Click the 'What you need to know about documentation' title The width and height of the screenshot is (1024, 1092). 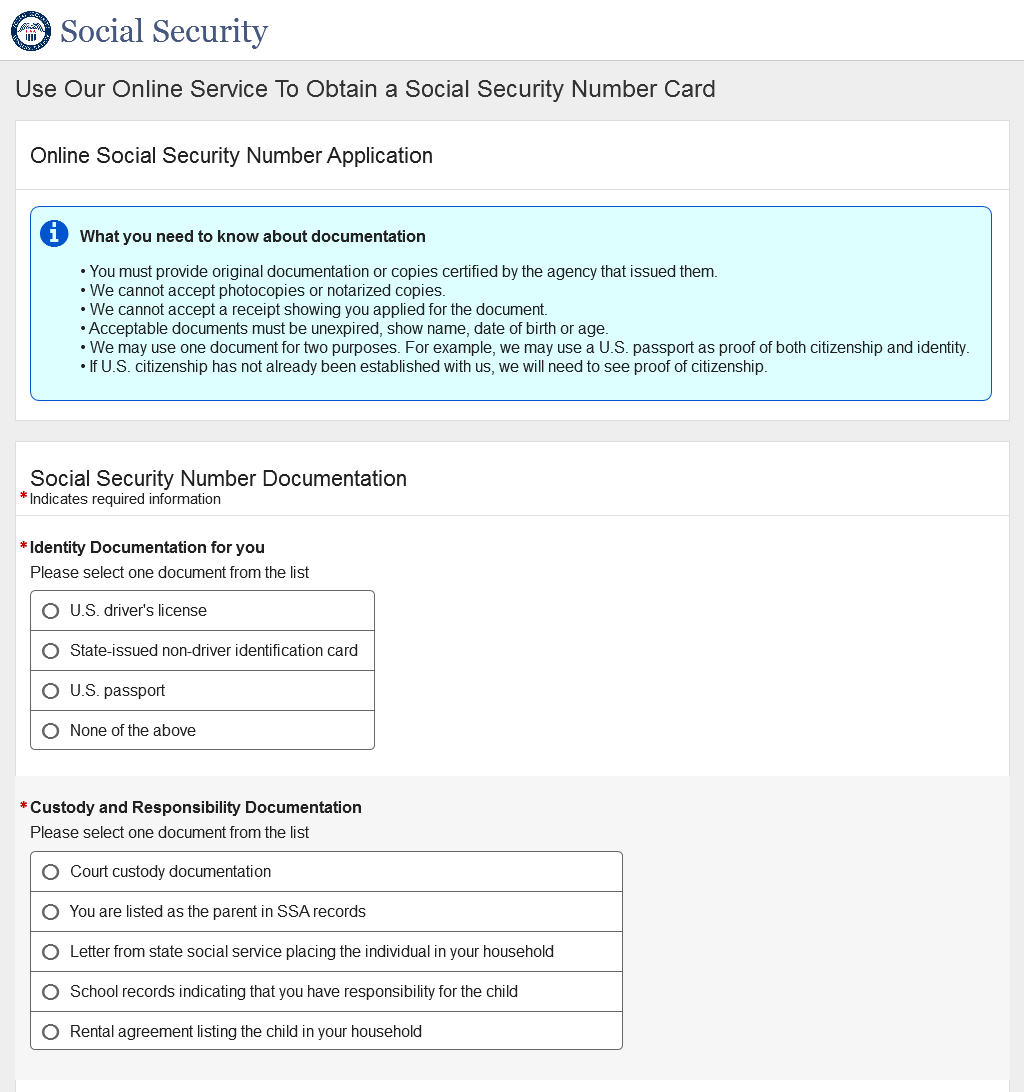pos(252,237)
